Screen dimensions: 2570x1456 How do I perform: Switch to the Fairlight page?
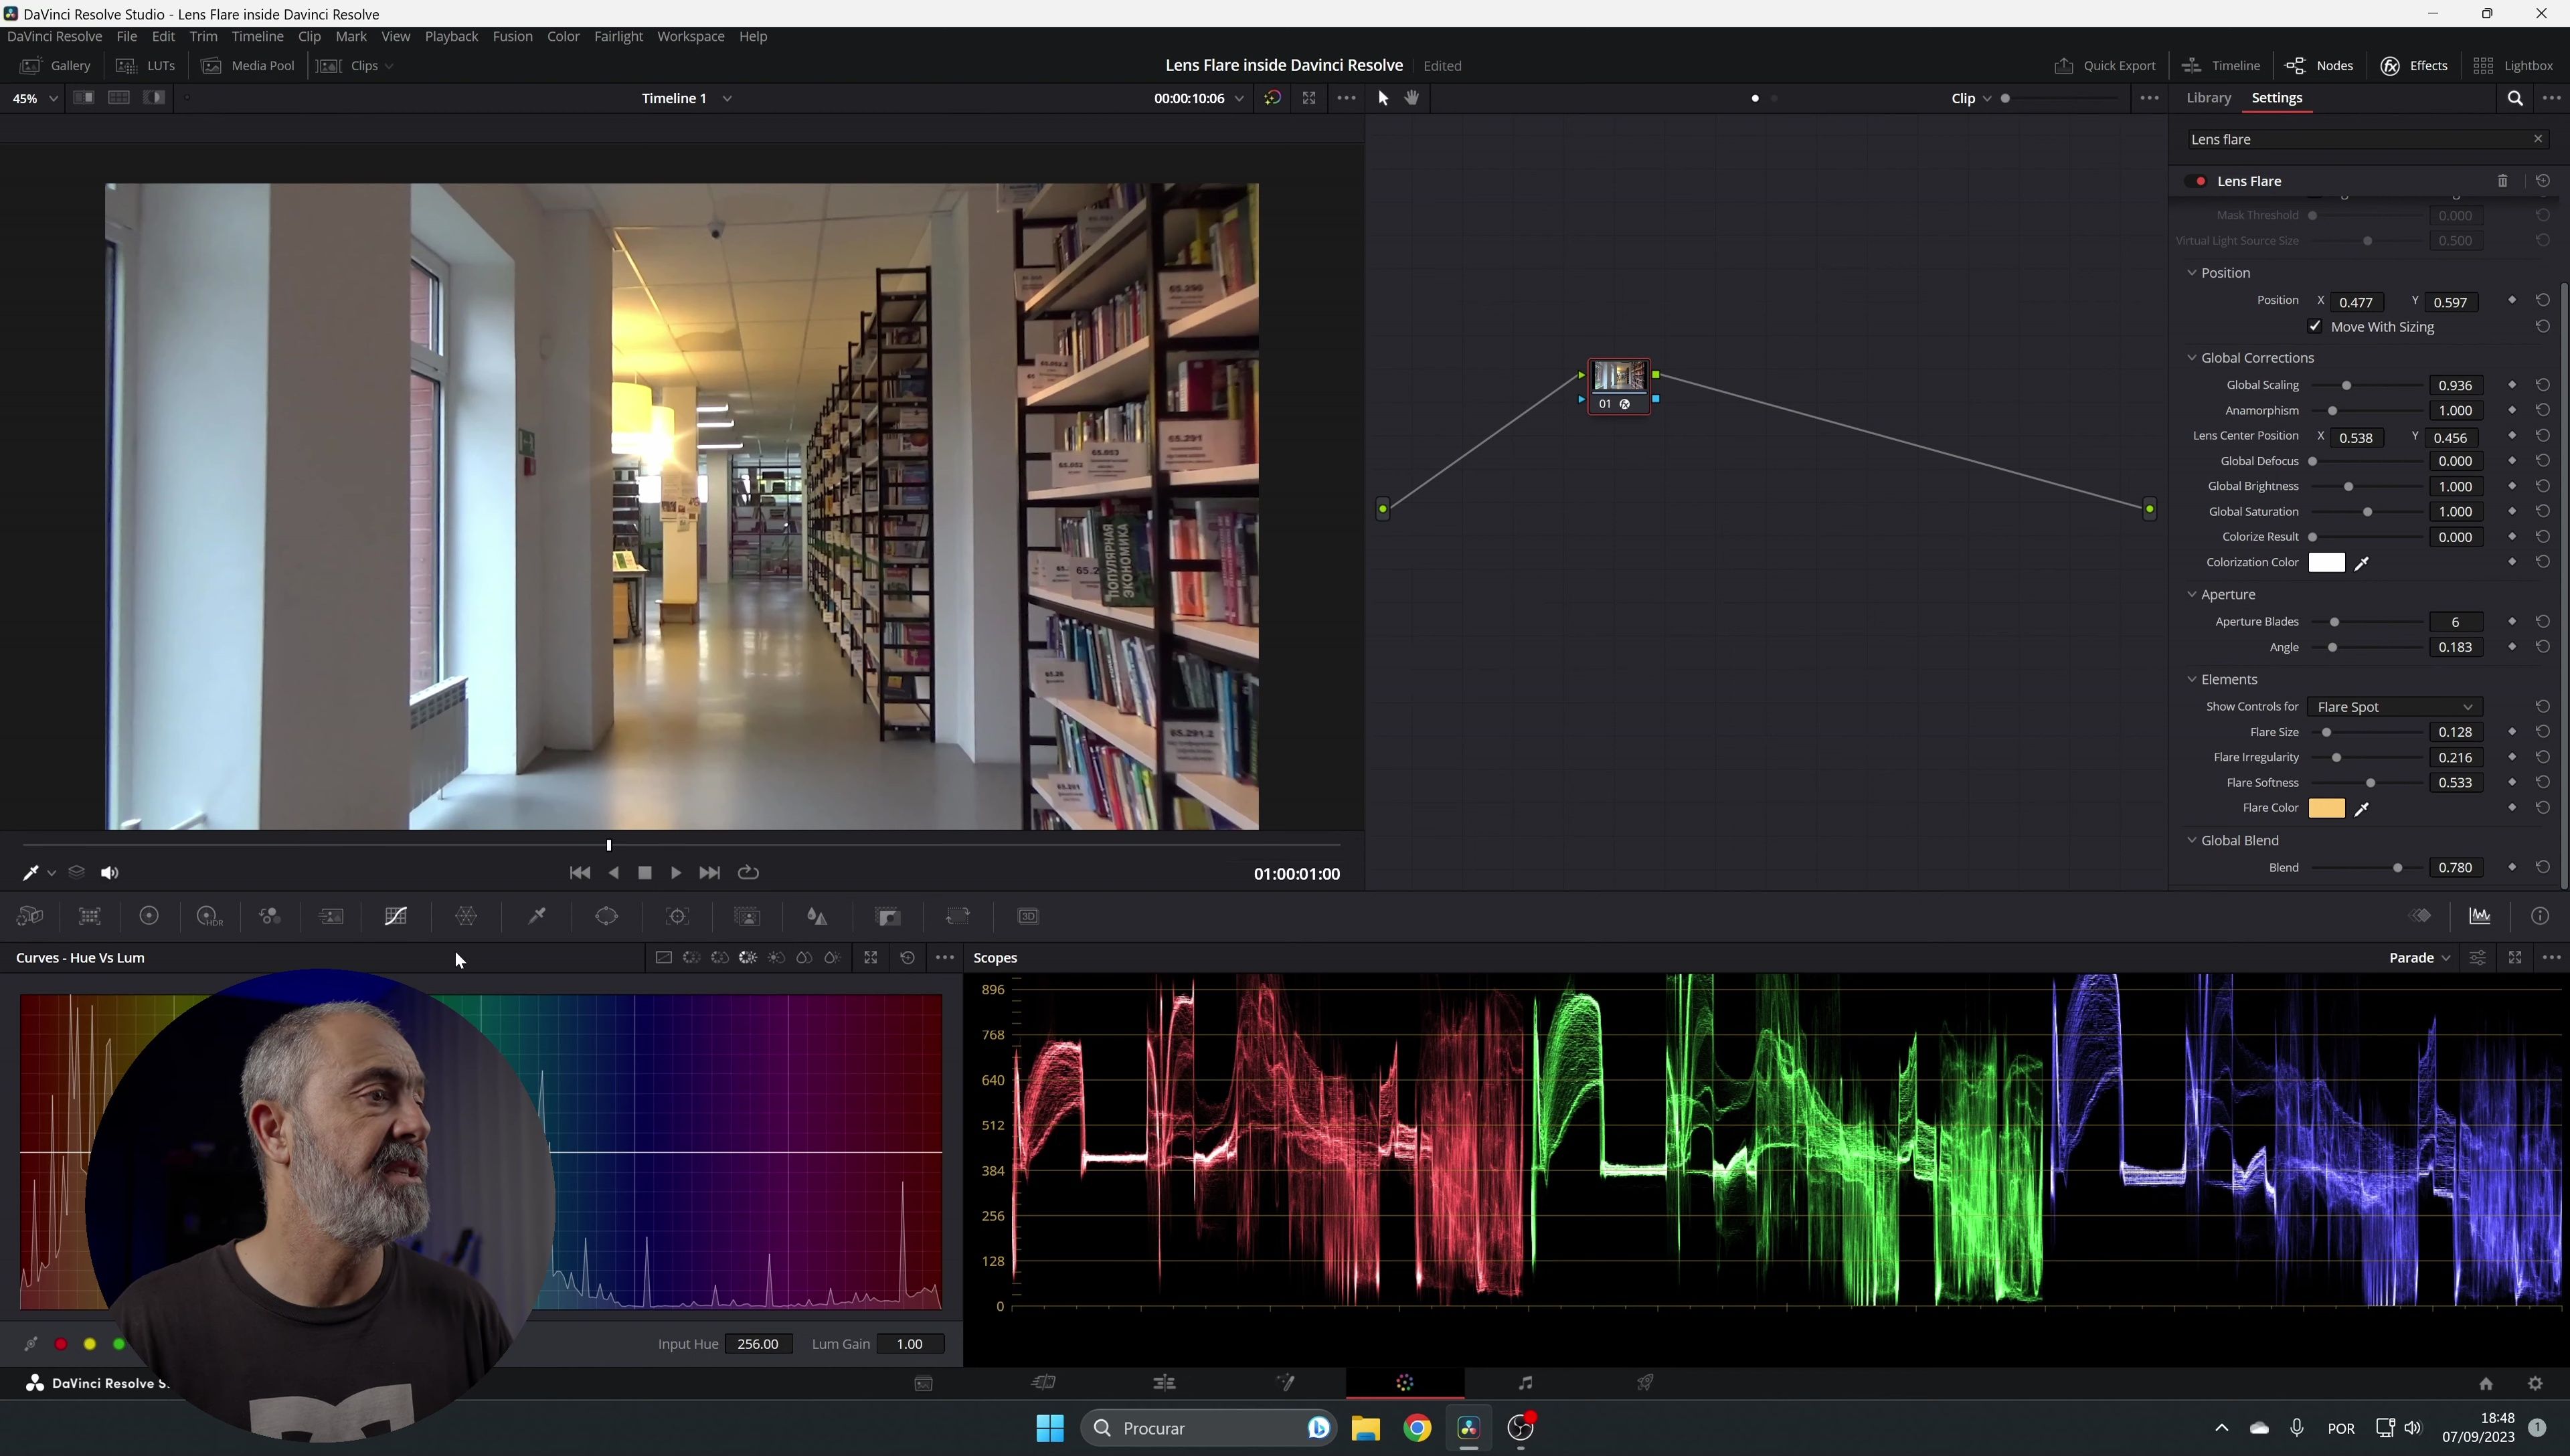point(1525,1383)
